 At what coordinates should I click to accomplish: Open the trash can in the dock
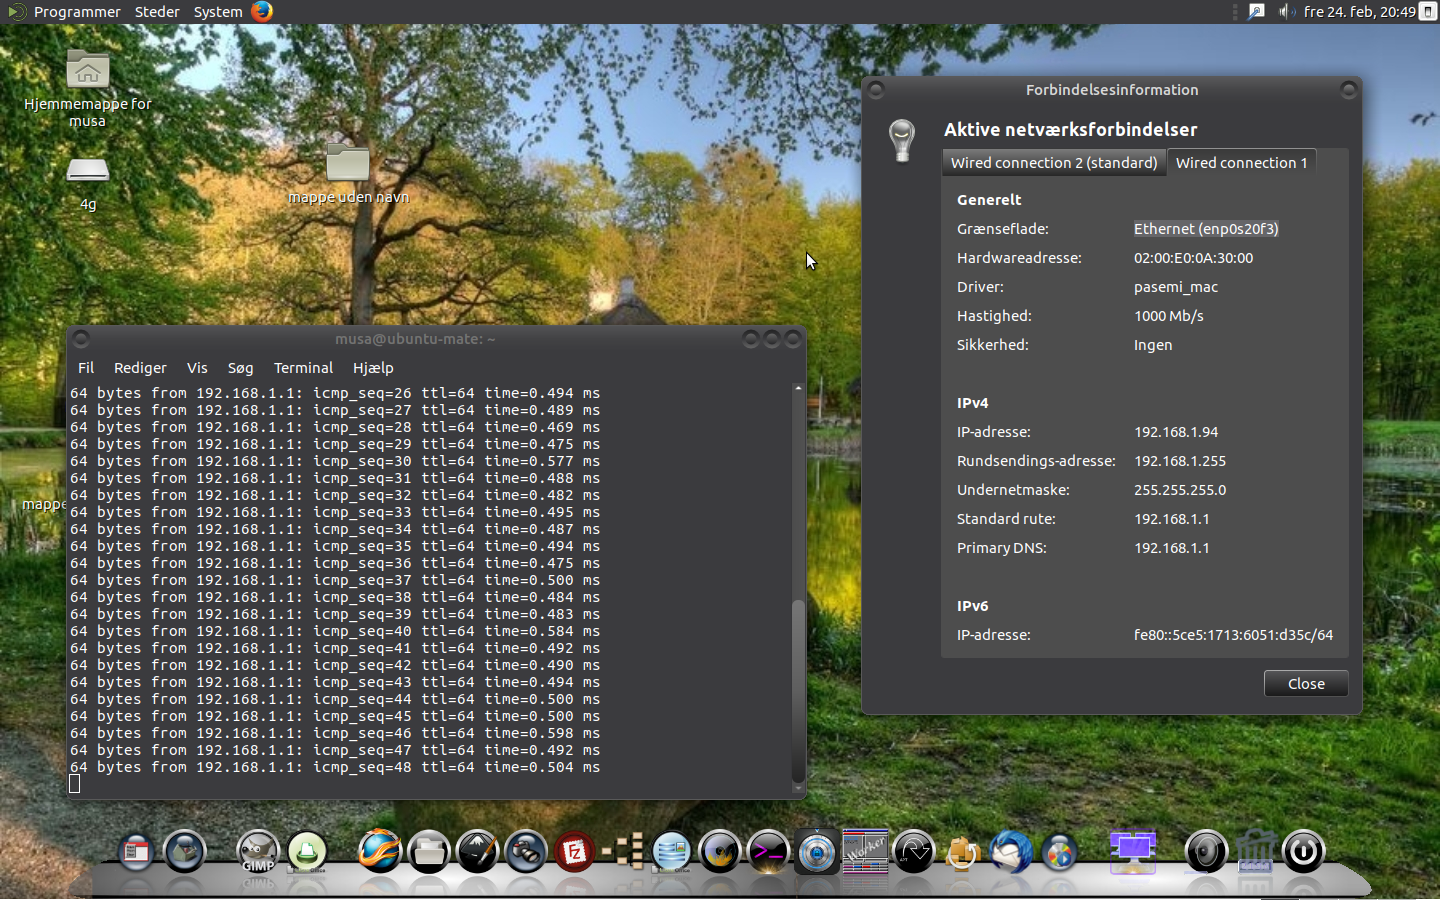tap(1255, 852)
